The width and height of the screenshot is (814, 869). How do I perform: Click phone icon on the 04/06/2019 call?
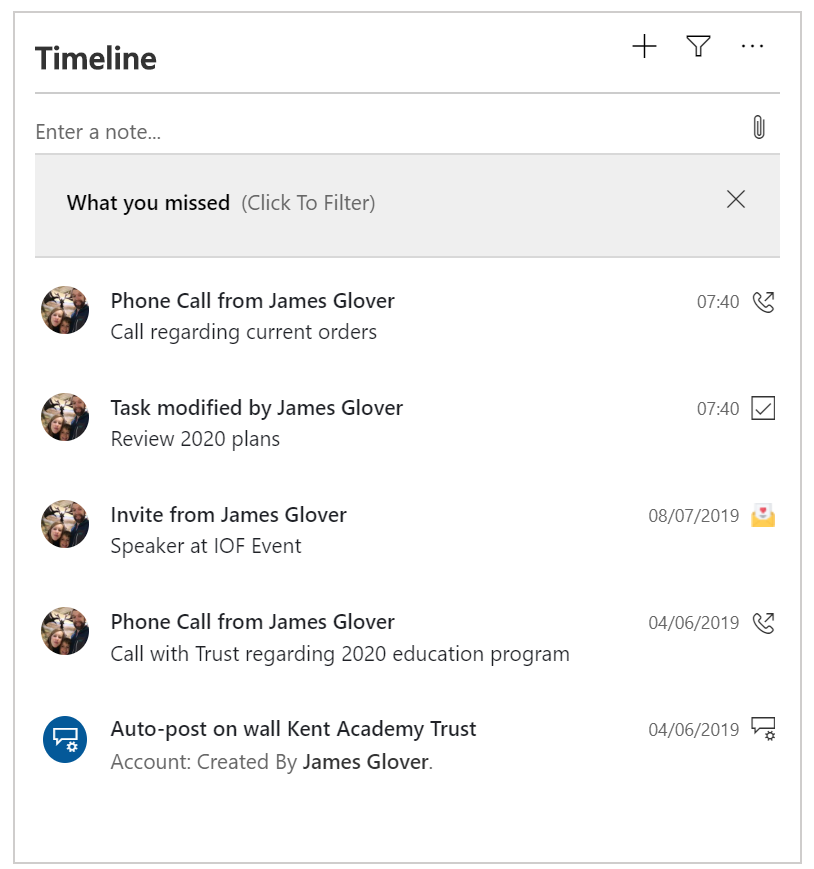click(764, 623)
